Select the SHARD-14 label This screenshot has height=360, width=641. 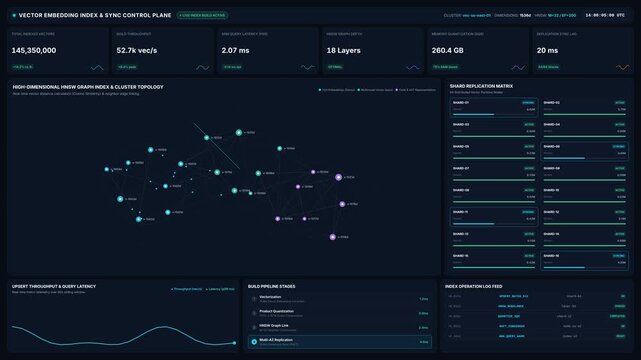551,234
